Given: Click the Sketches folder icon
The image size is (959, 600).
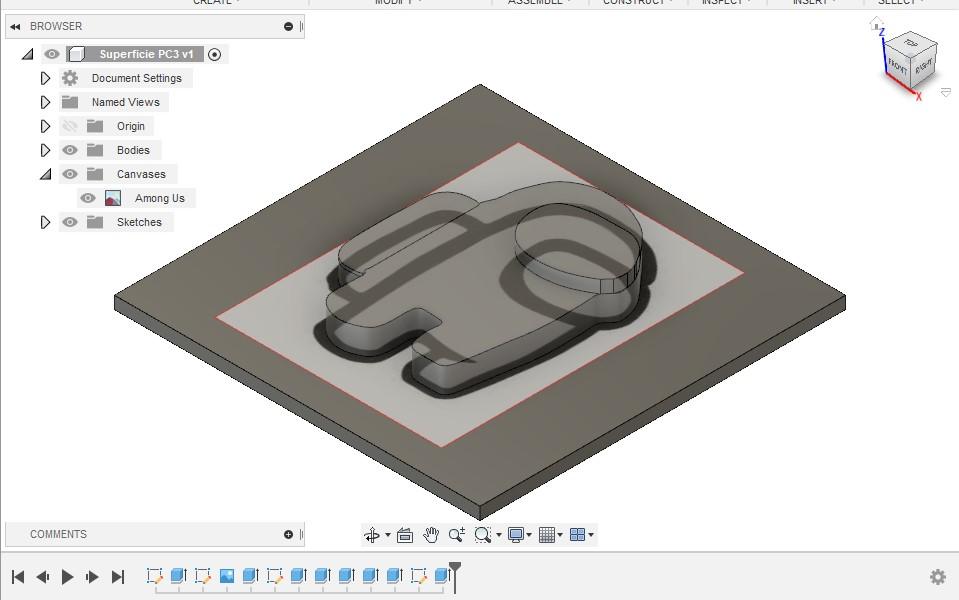Looking at the screenshot, I should tap(95, 222).
